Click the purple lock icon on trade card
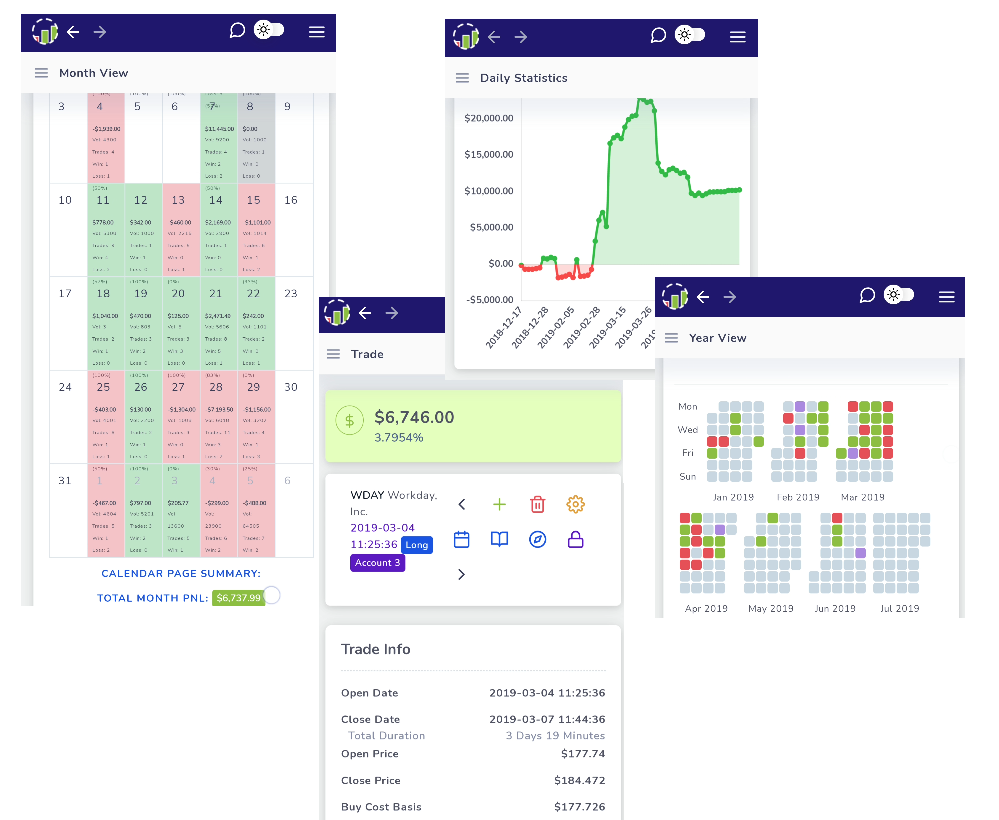The width and height of the screenshot is (999, 820). 575,540
